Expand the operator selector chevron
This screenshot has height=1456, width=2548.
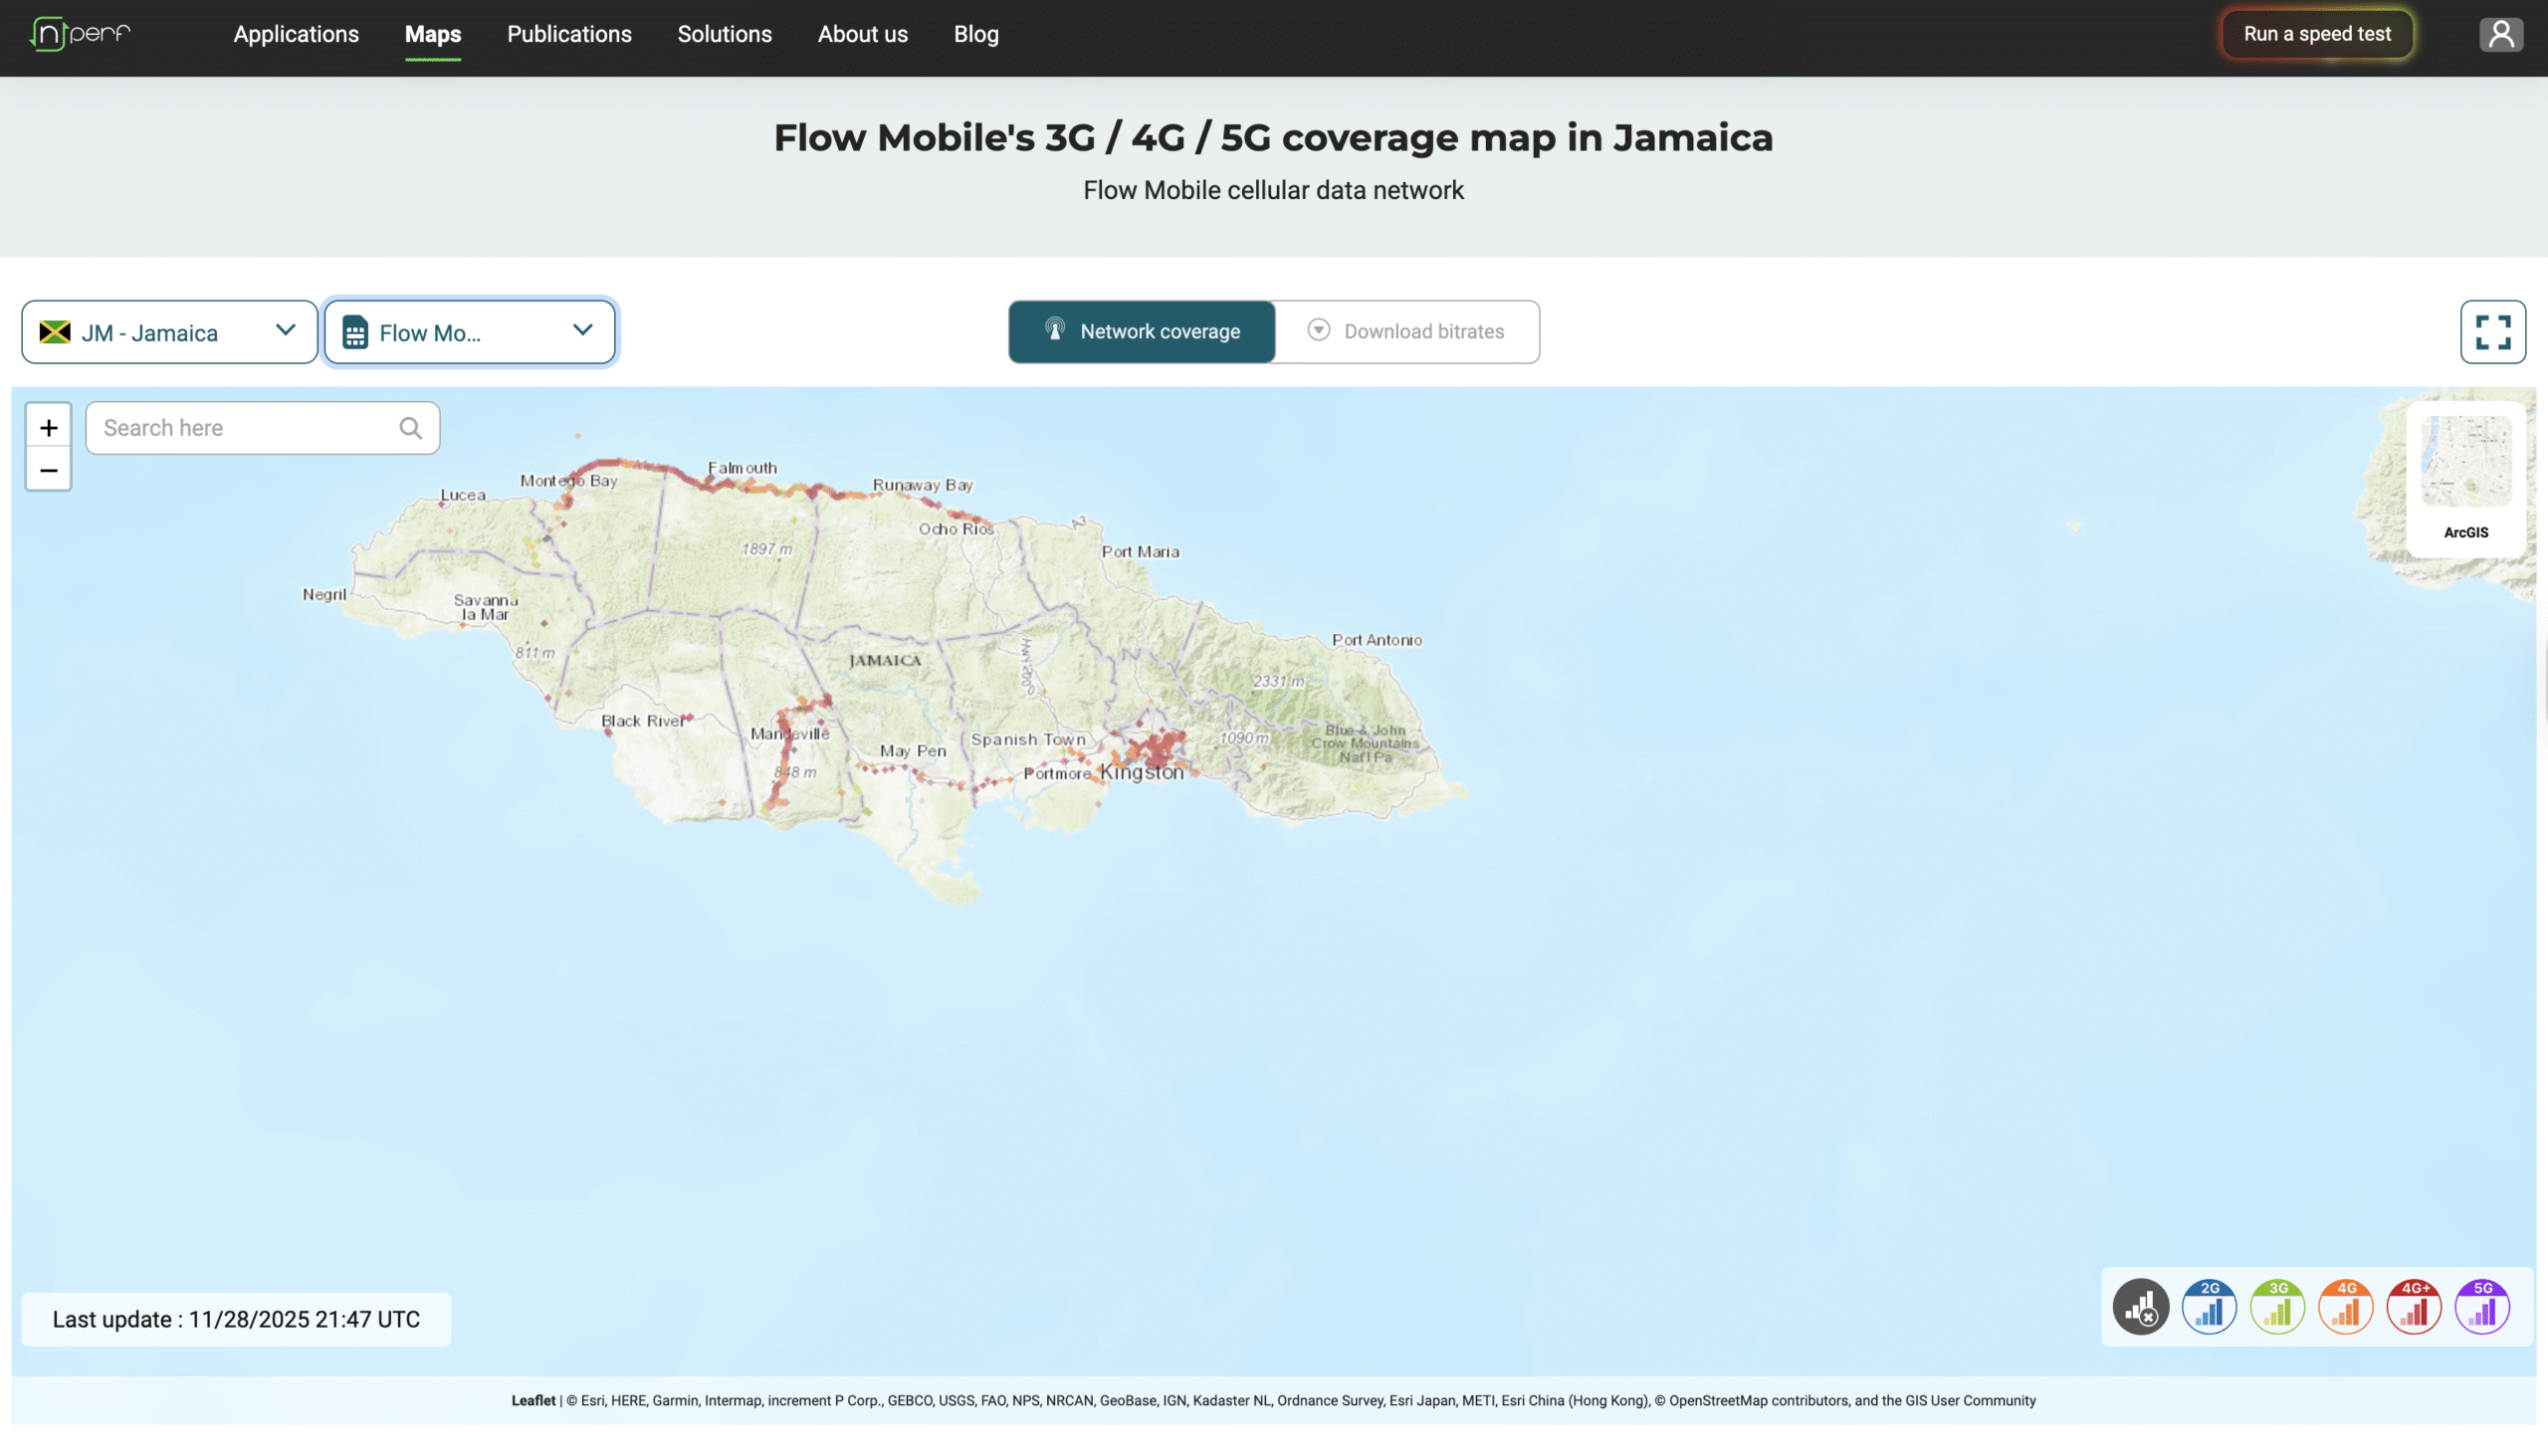584,330
